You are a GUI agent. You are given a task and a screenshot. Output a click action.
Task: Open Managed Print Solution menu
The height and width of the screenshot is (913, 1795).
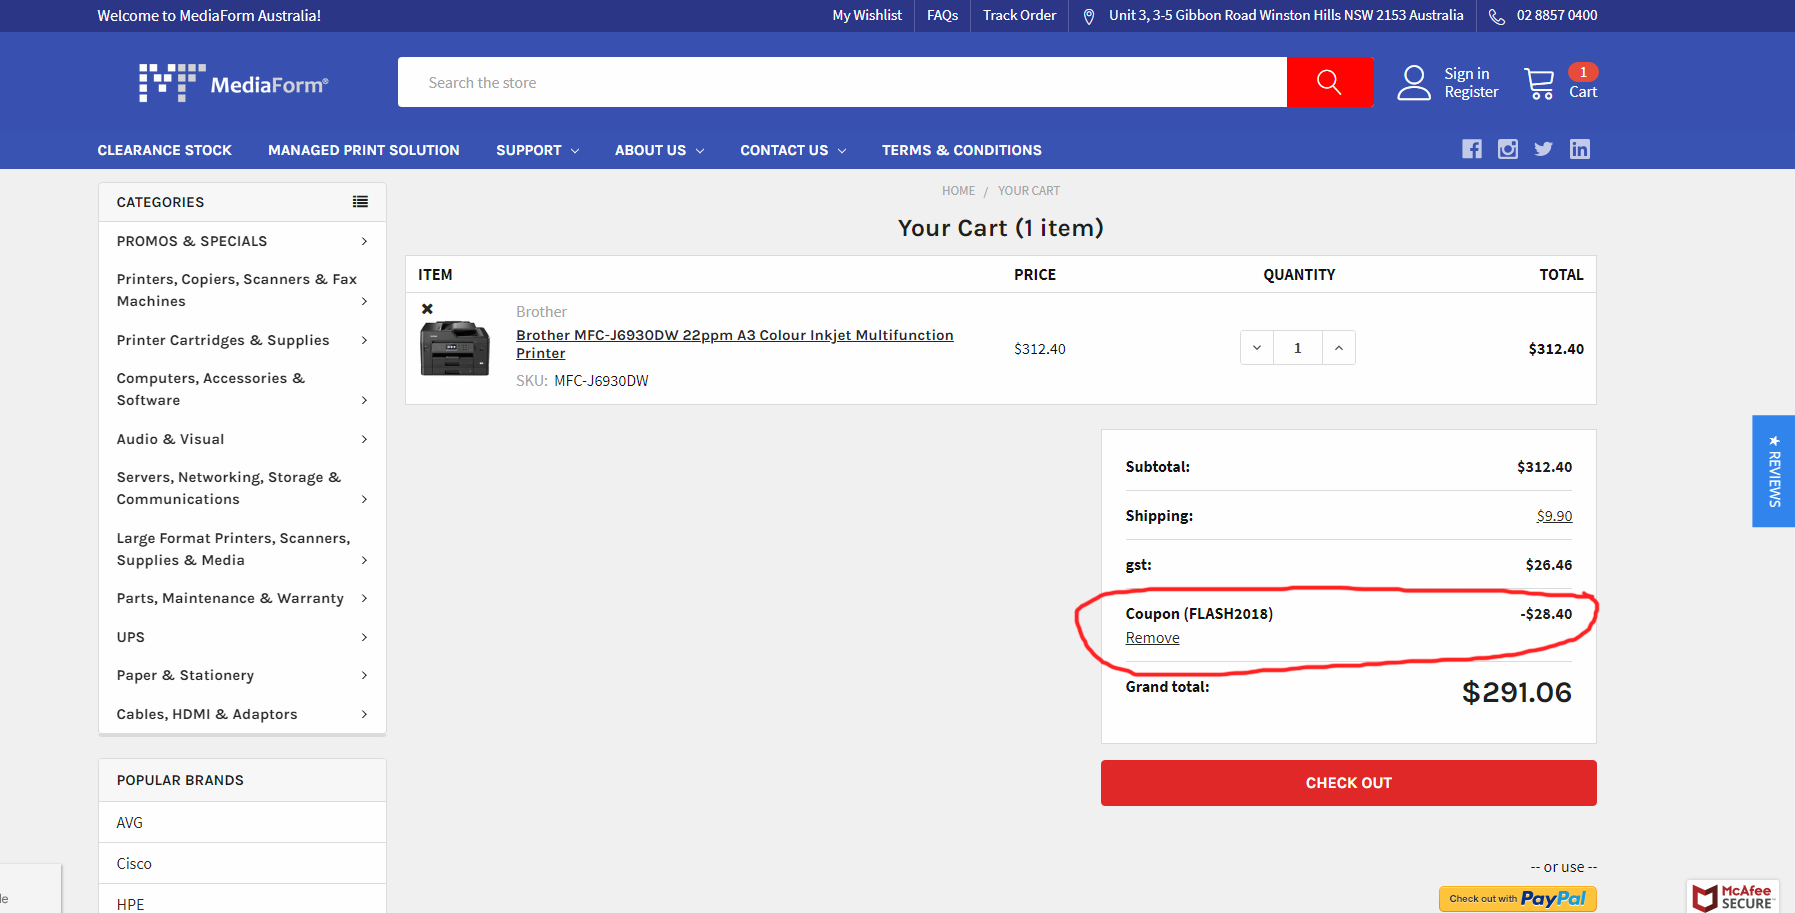click(x=364, y=150)
